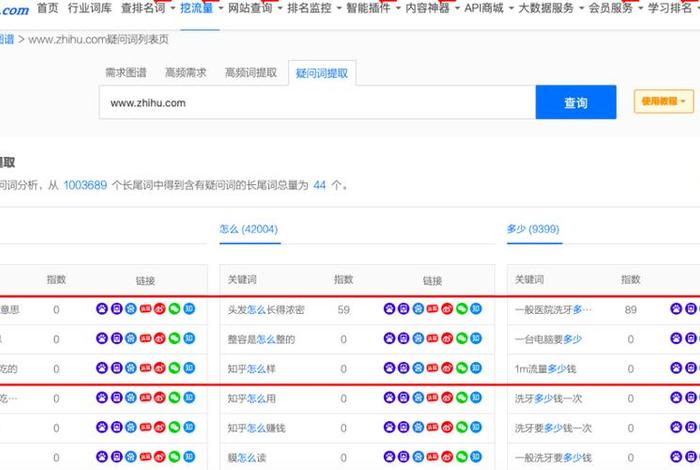Screen dimensions: 700x470
Task: Open the 怎么 (42004) column header link
Action: (x=249, y=229)
